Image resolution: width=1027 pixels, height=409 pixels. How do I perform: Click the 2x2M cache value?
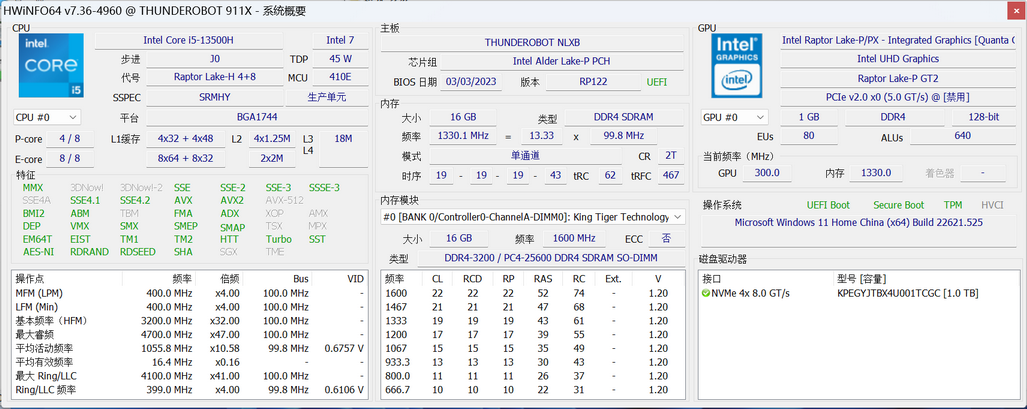click(272, 159)
